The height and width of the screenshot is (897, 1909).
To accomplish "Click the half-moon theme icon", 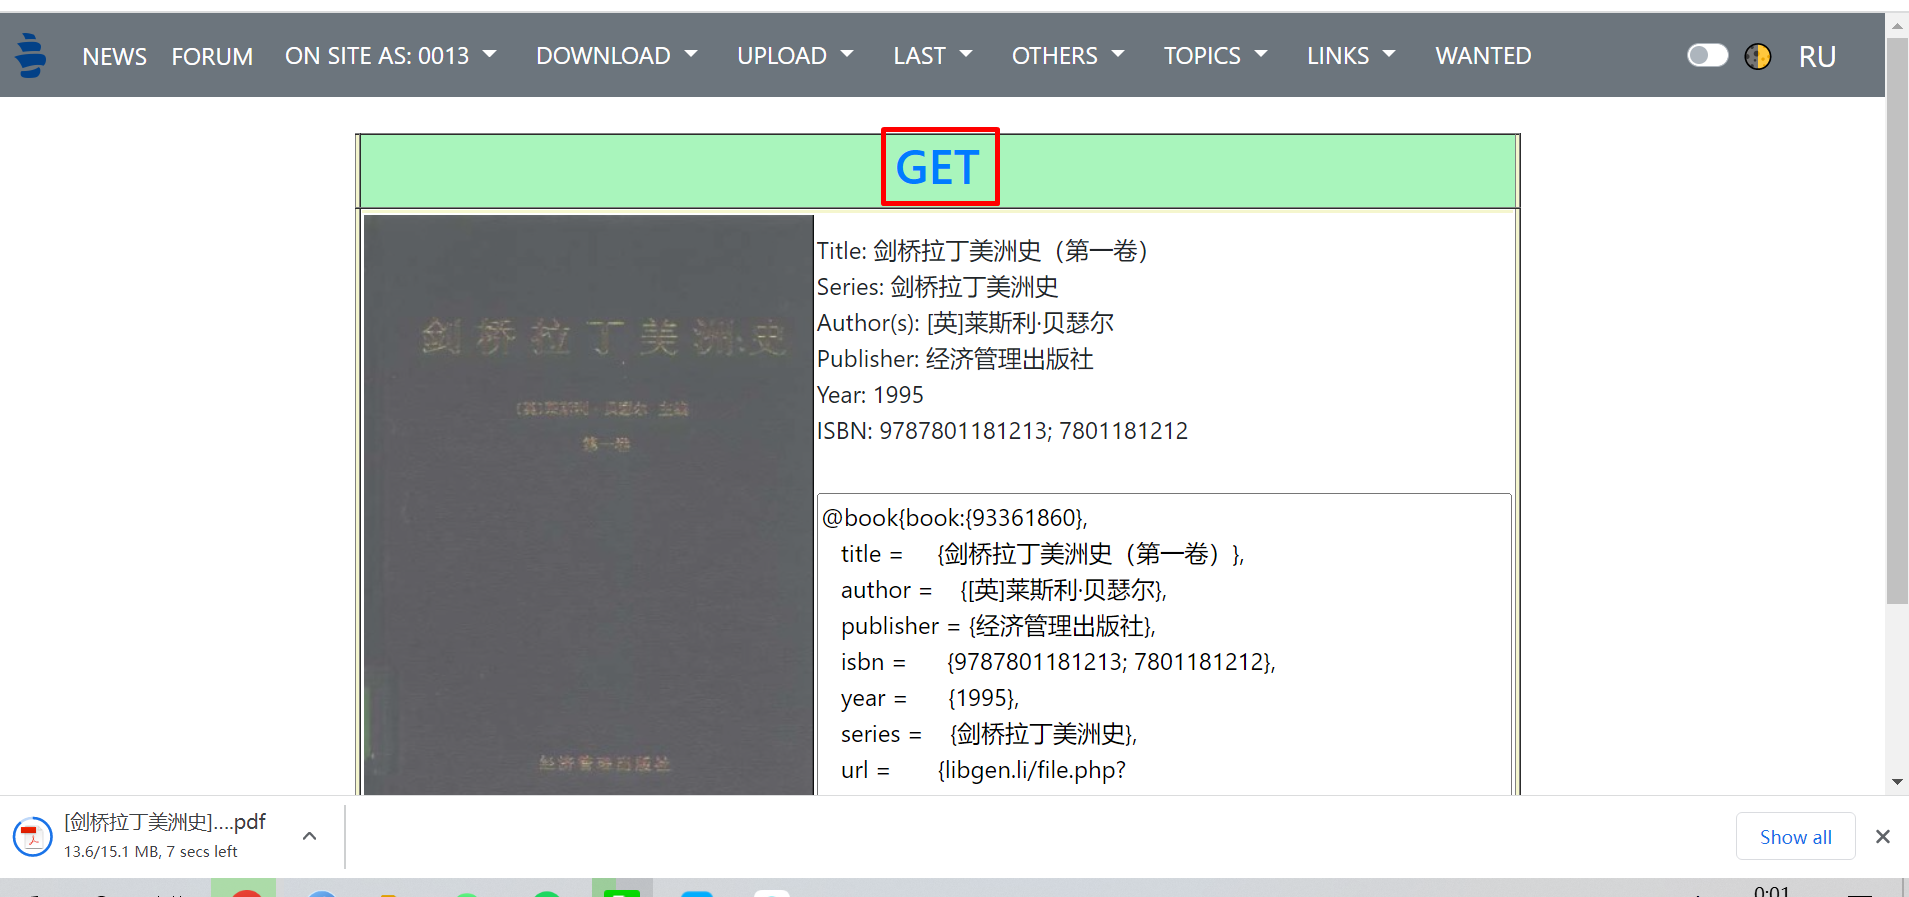I will pos(1757,56).
